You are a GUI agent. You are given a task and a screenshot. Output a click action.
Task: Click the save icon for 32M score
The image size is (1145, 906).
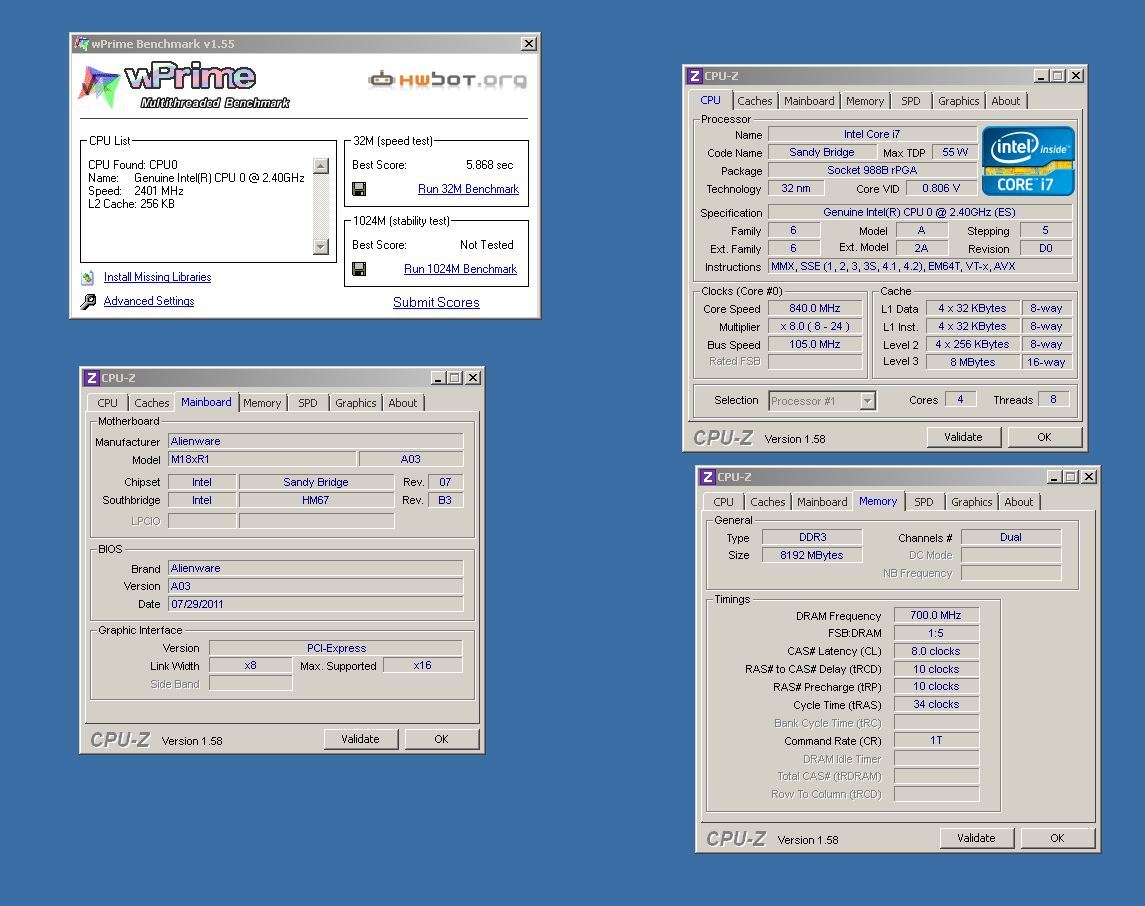point(359,189)
